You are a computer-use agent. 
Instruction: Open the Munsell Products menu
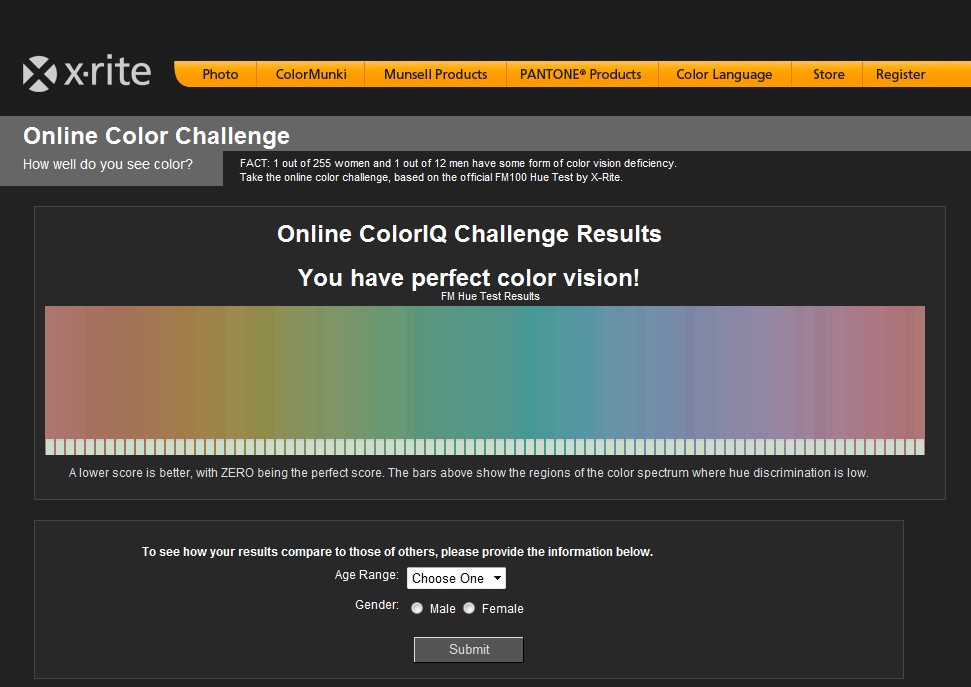435,74
